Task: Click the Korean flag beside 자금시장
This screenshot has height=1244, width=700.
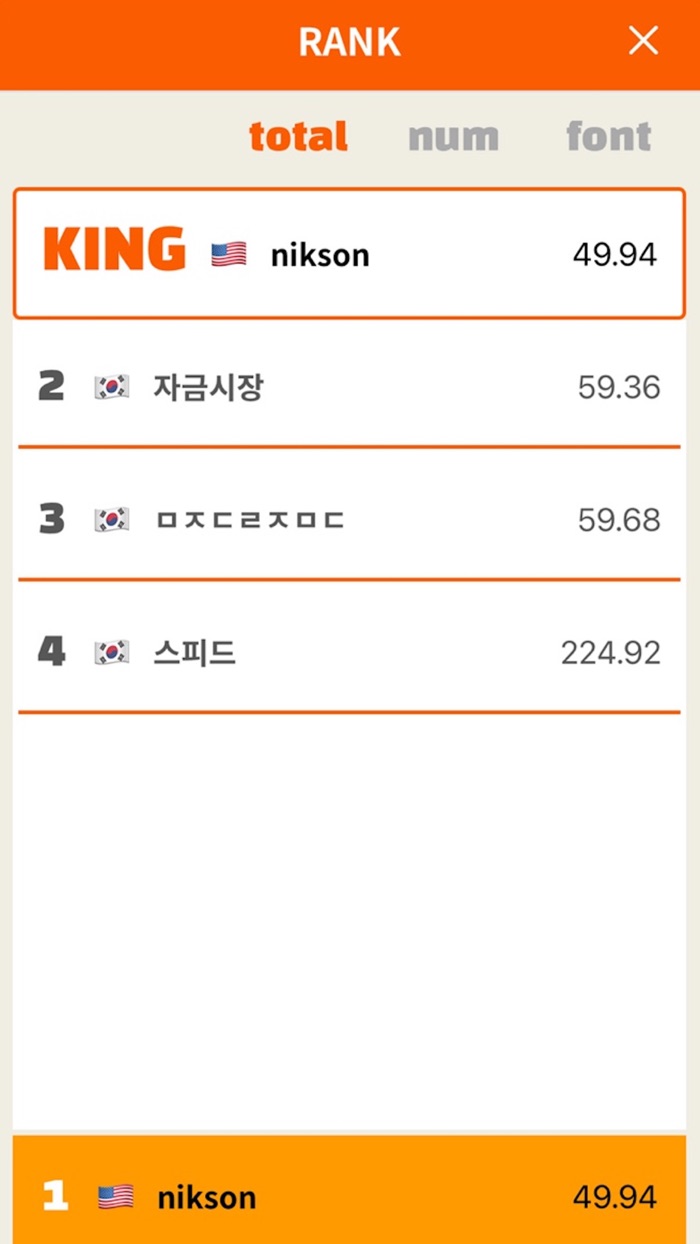Action: (112, 386)
